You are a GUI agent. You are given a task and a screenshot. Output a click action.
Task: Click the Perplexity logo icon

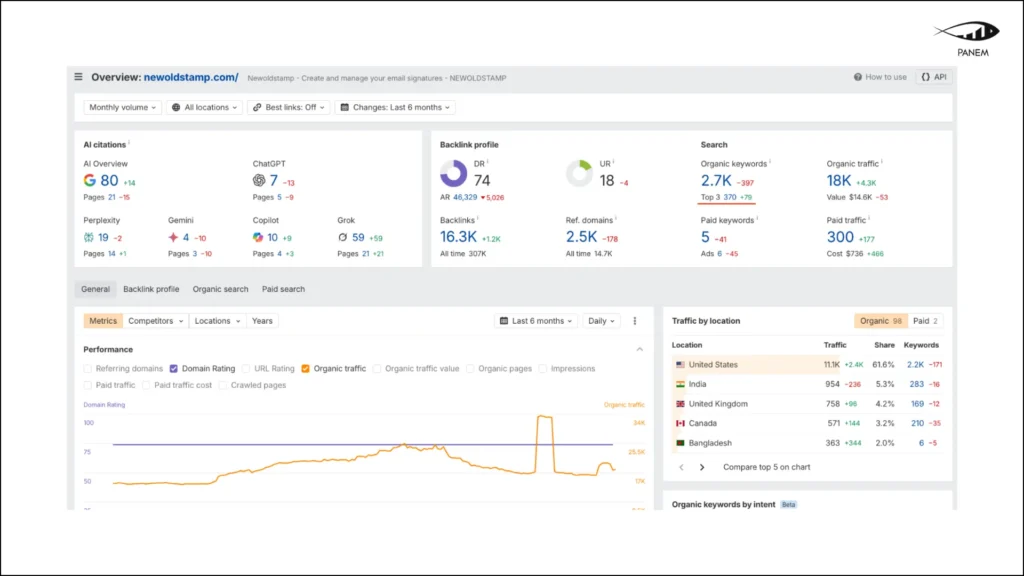tap(89, 238)
